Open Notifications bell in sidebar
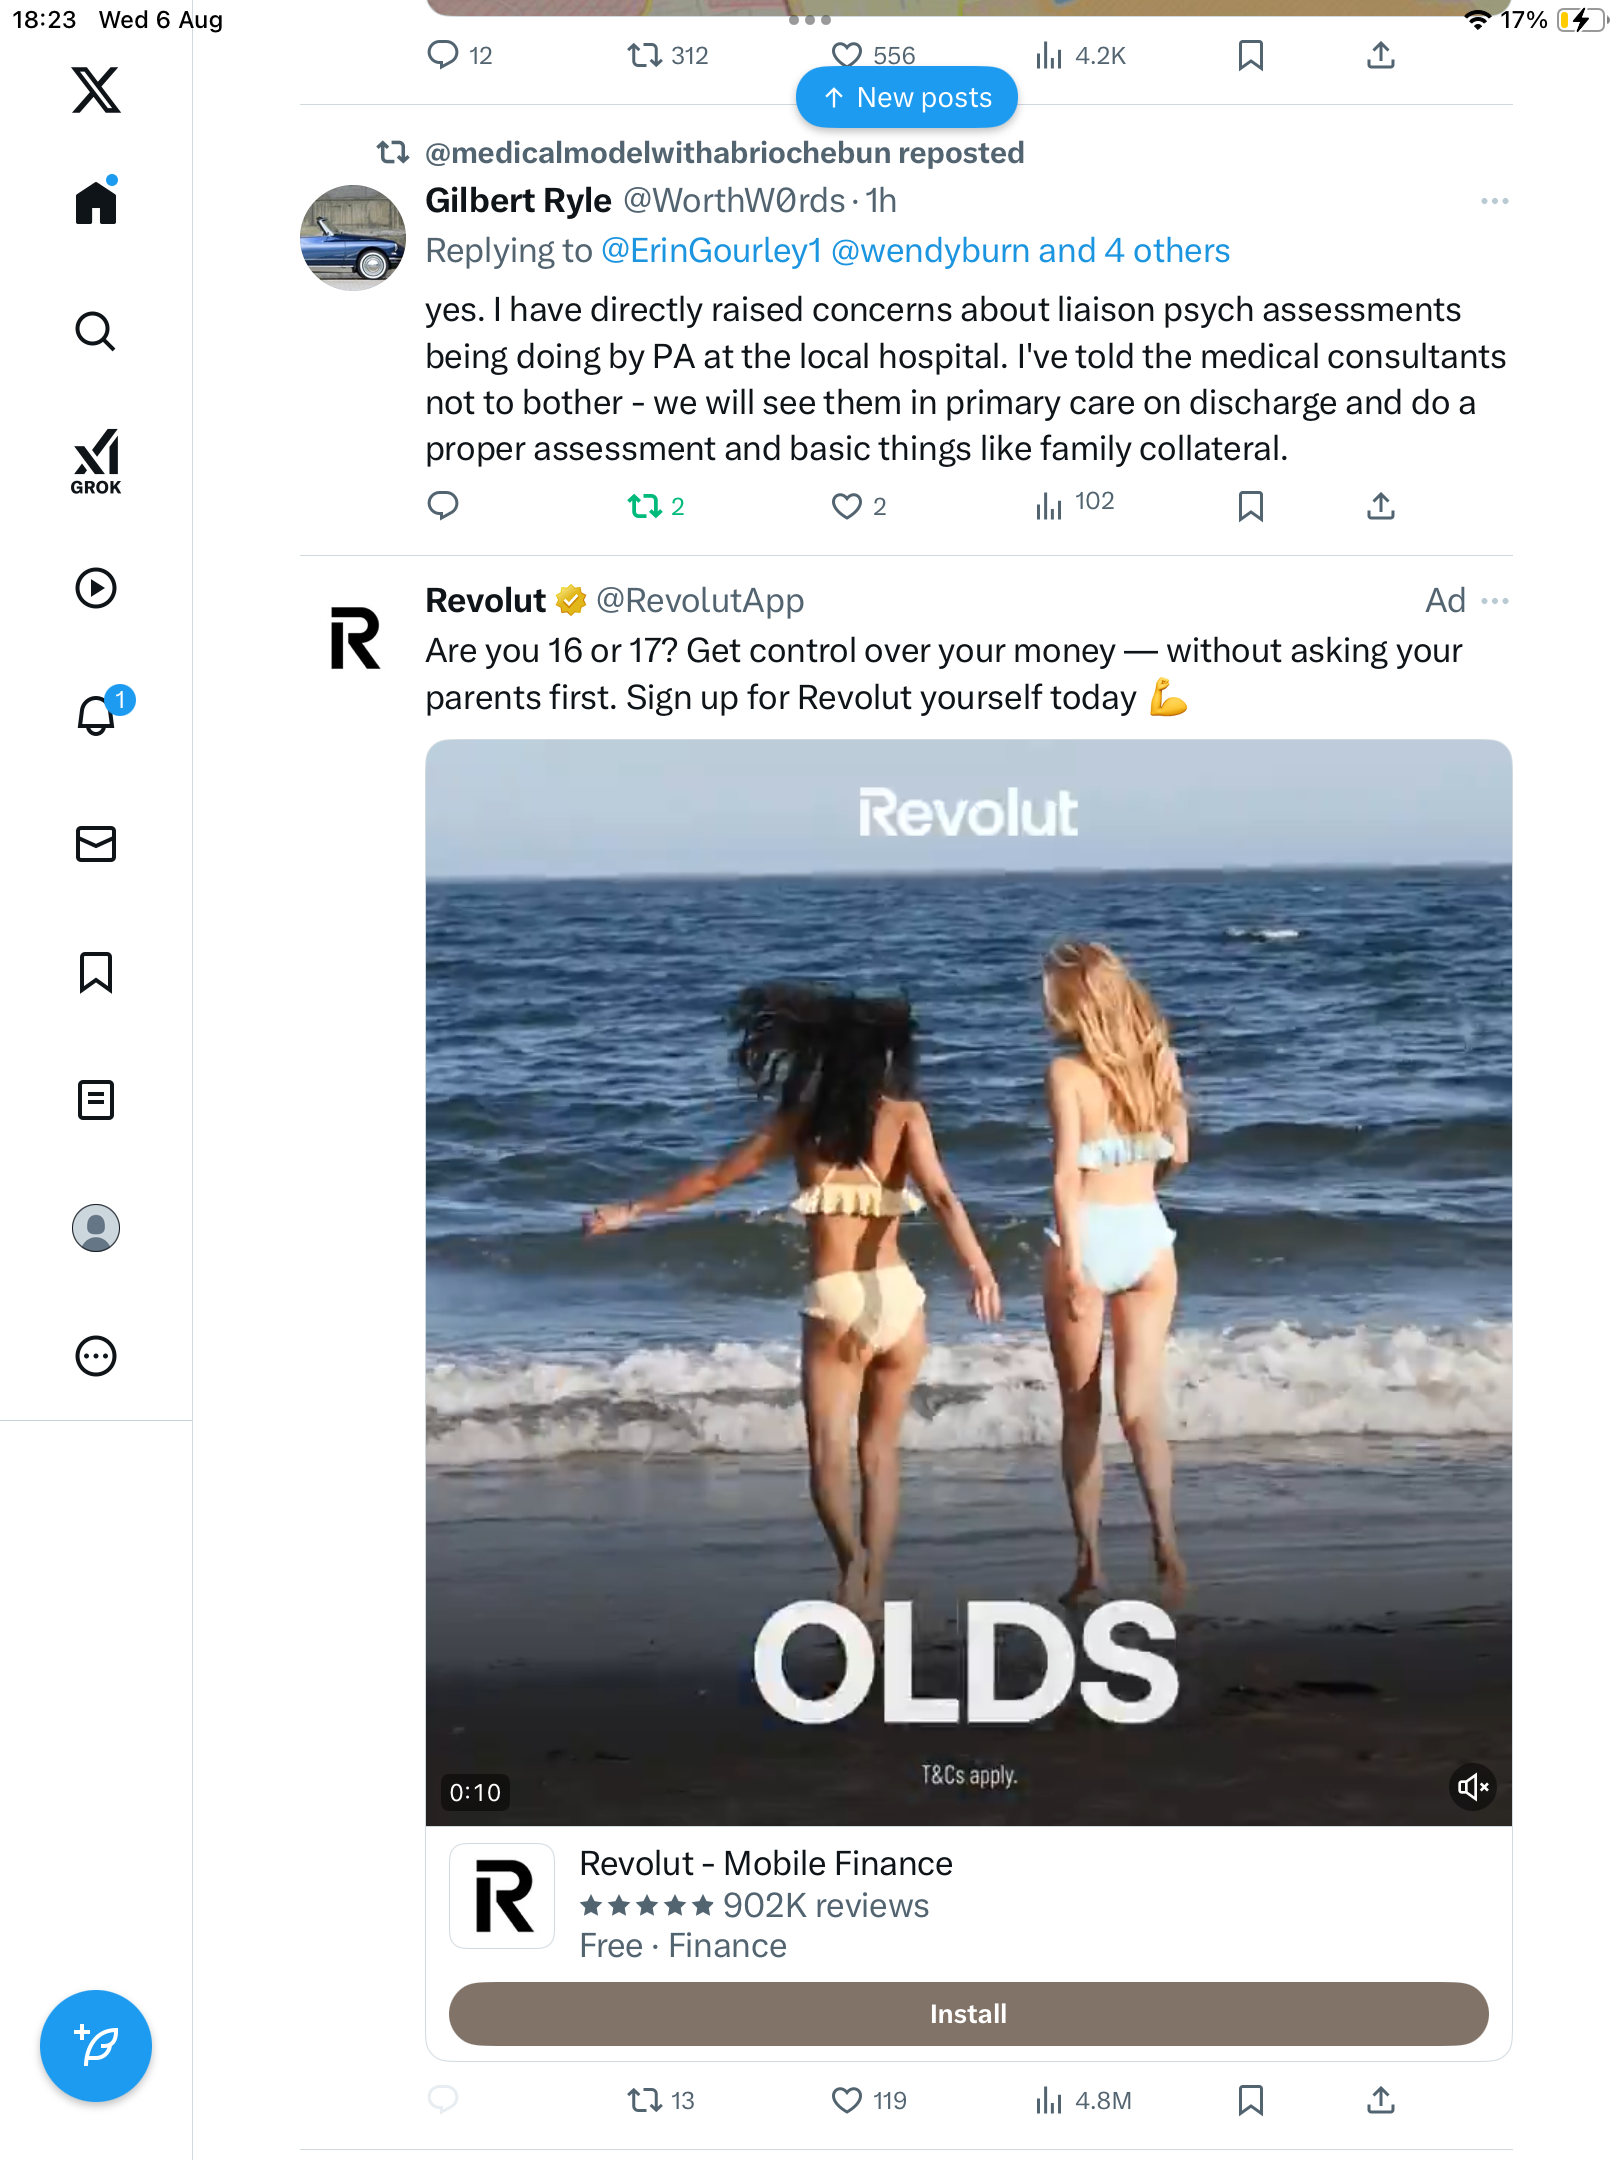The height and width of the screenshot is (2160, 1620). tap(97, 715)
